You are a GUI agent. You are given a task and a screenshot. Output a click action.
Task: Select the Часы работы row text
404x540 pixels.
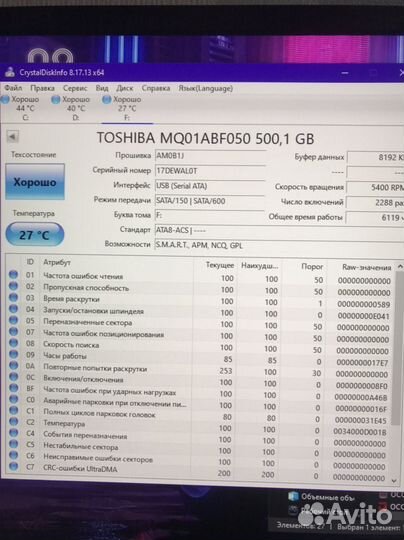pyautogui.click(x=65, y=356)
